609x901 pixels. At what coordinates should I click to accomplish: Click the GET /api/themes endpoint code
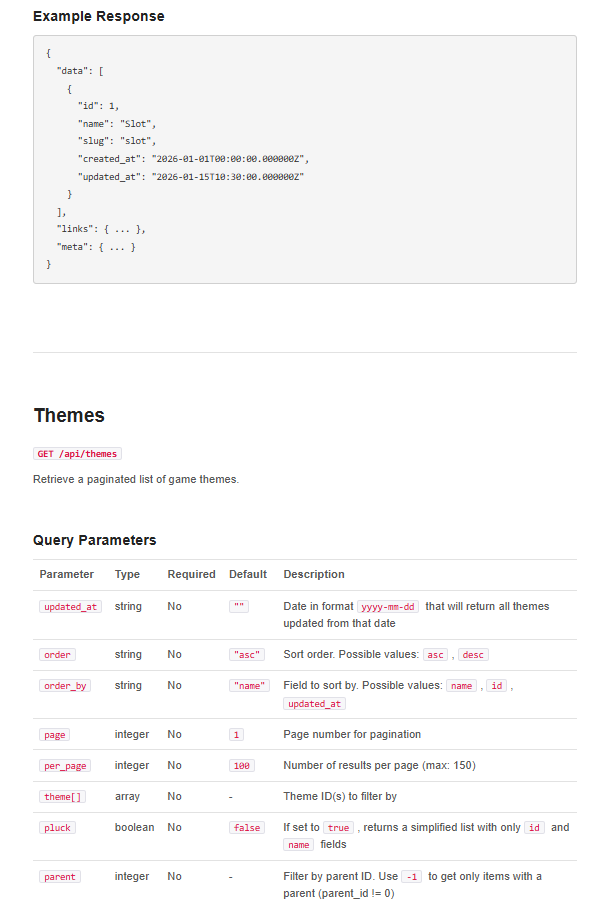(x=77, y=453)
